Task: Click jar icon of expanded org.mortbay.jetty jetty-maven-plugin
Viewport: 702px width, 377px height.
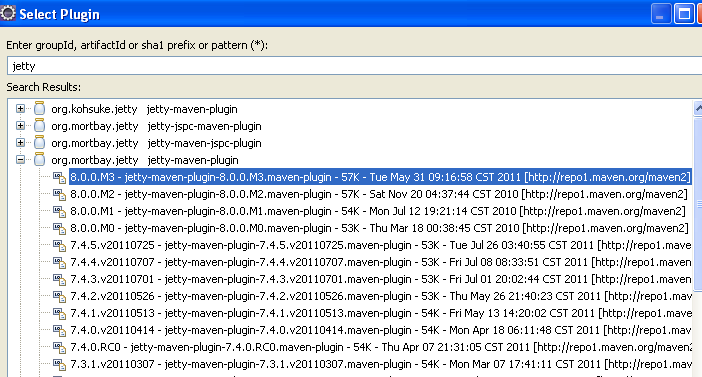Action: (39, 159)
